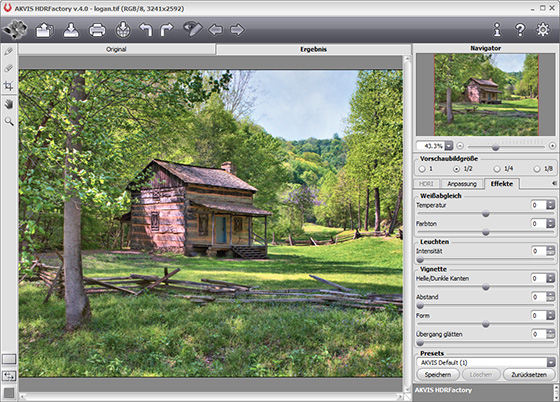560x402 pixels.
Task: Switch to the Ergebnis tab
Action: pos(314,49)
